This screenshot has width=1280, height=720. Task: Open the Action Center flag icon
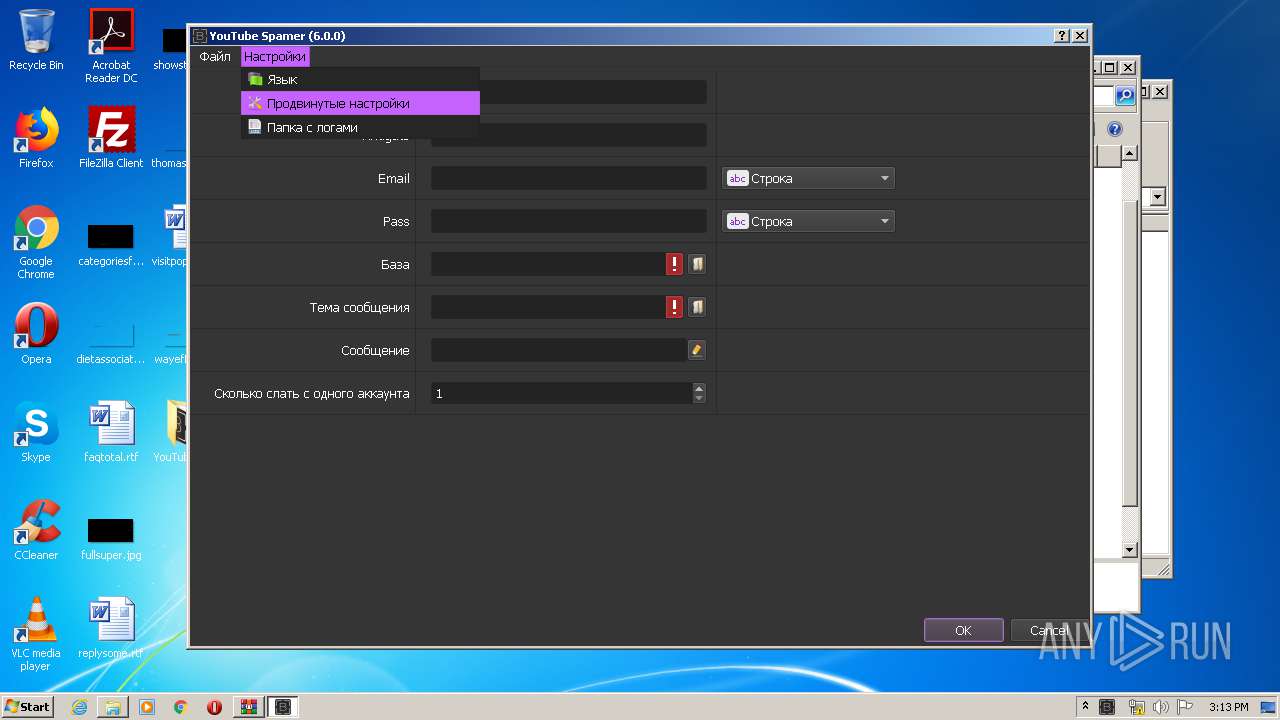[x=1185, y=707]
